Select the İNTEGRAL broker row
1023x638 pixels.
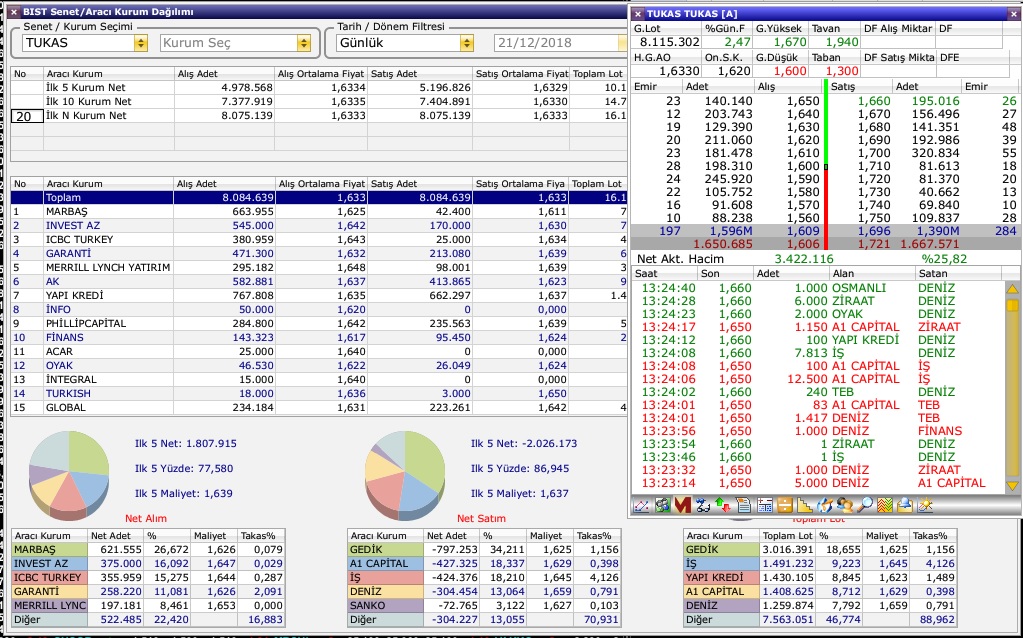pos(319,380)
